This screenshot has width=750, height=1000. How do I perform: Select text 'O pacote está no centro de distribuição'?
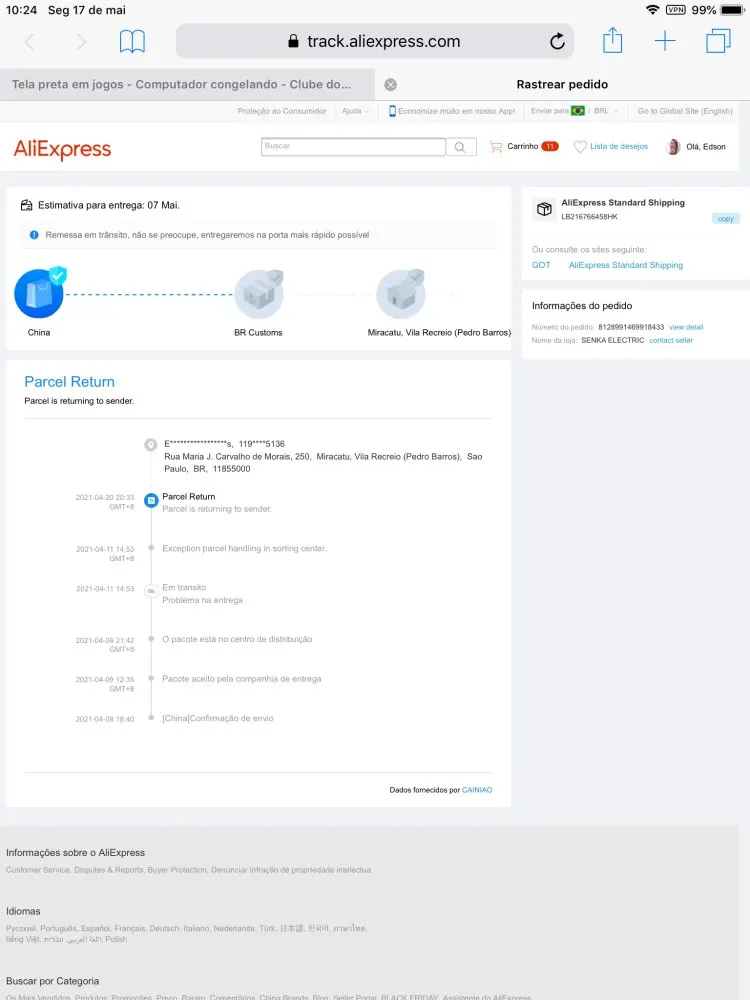click(x=237, y=639)
